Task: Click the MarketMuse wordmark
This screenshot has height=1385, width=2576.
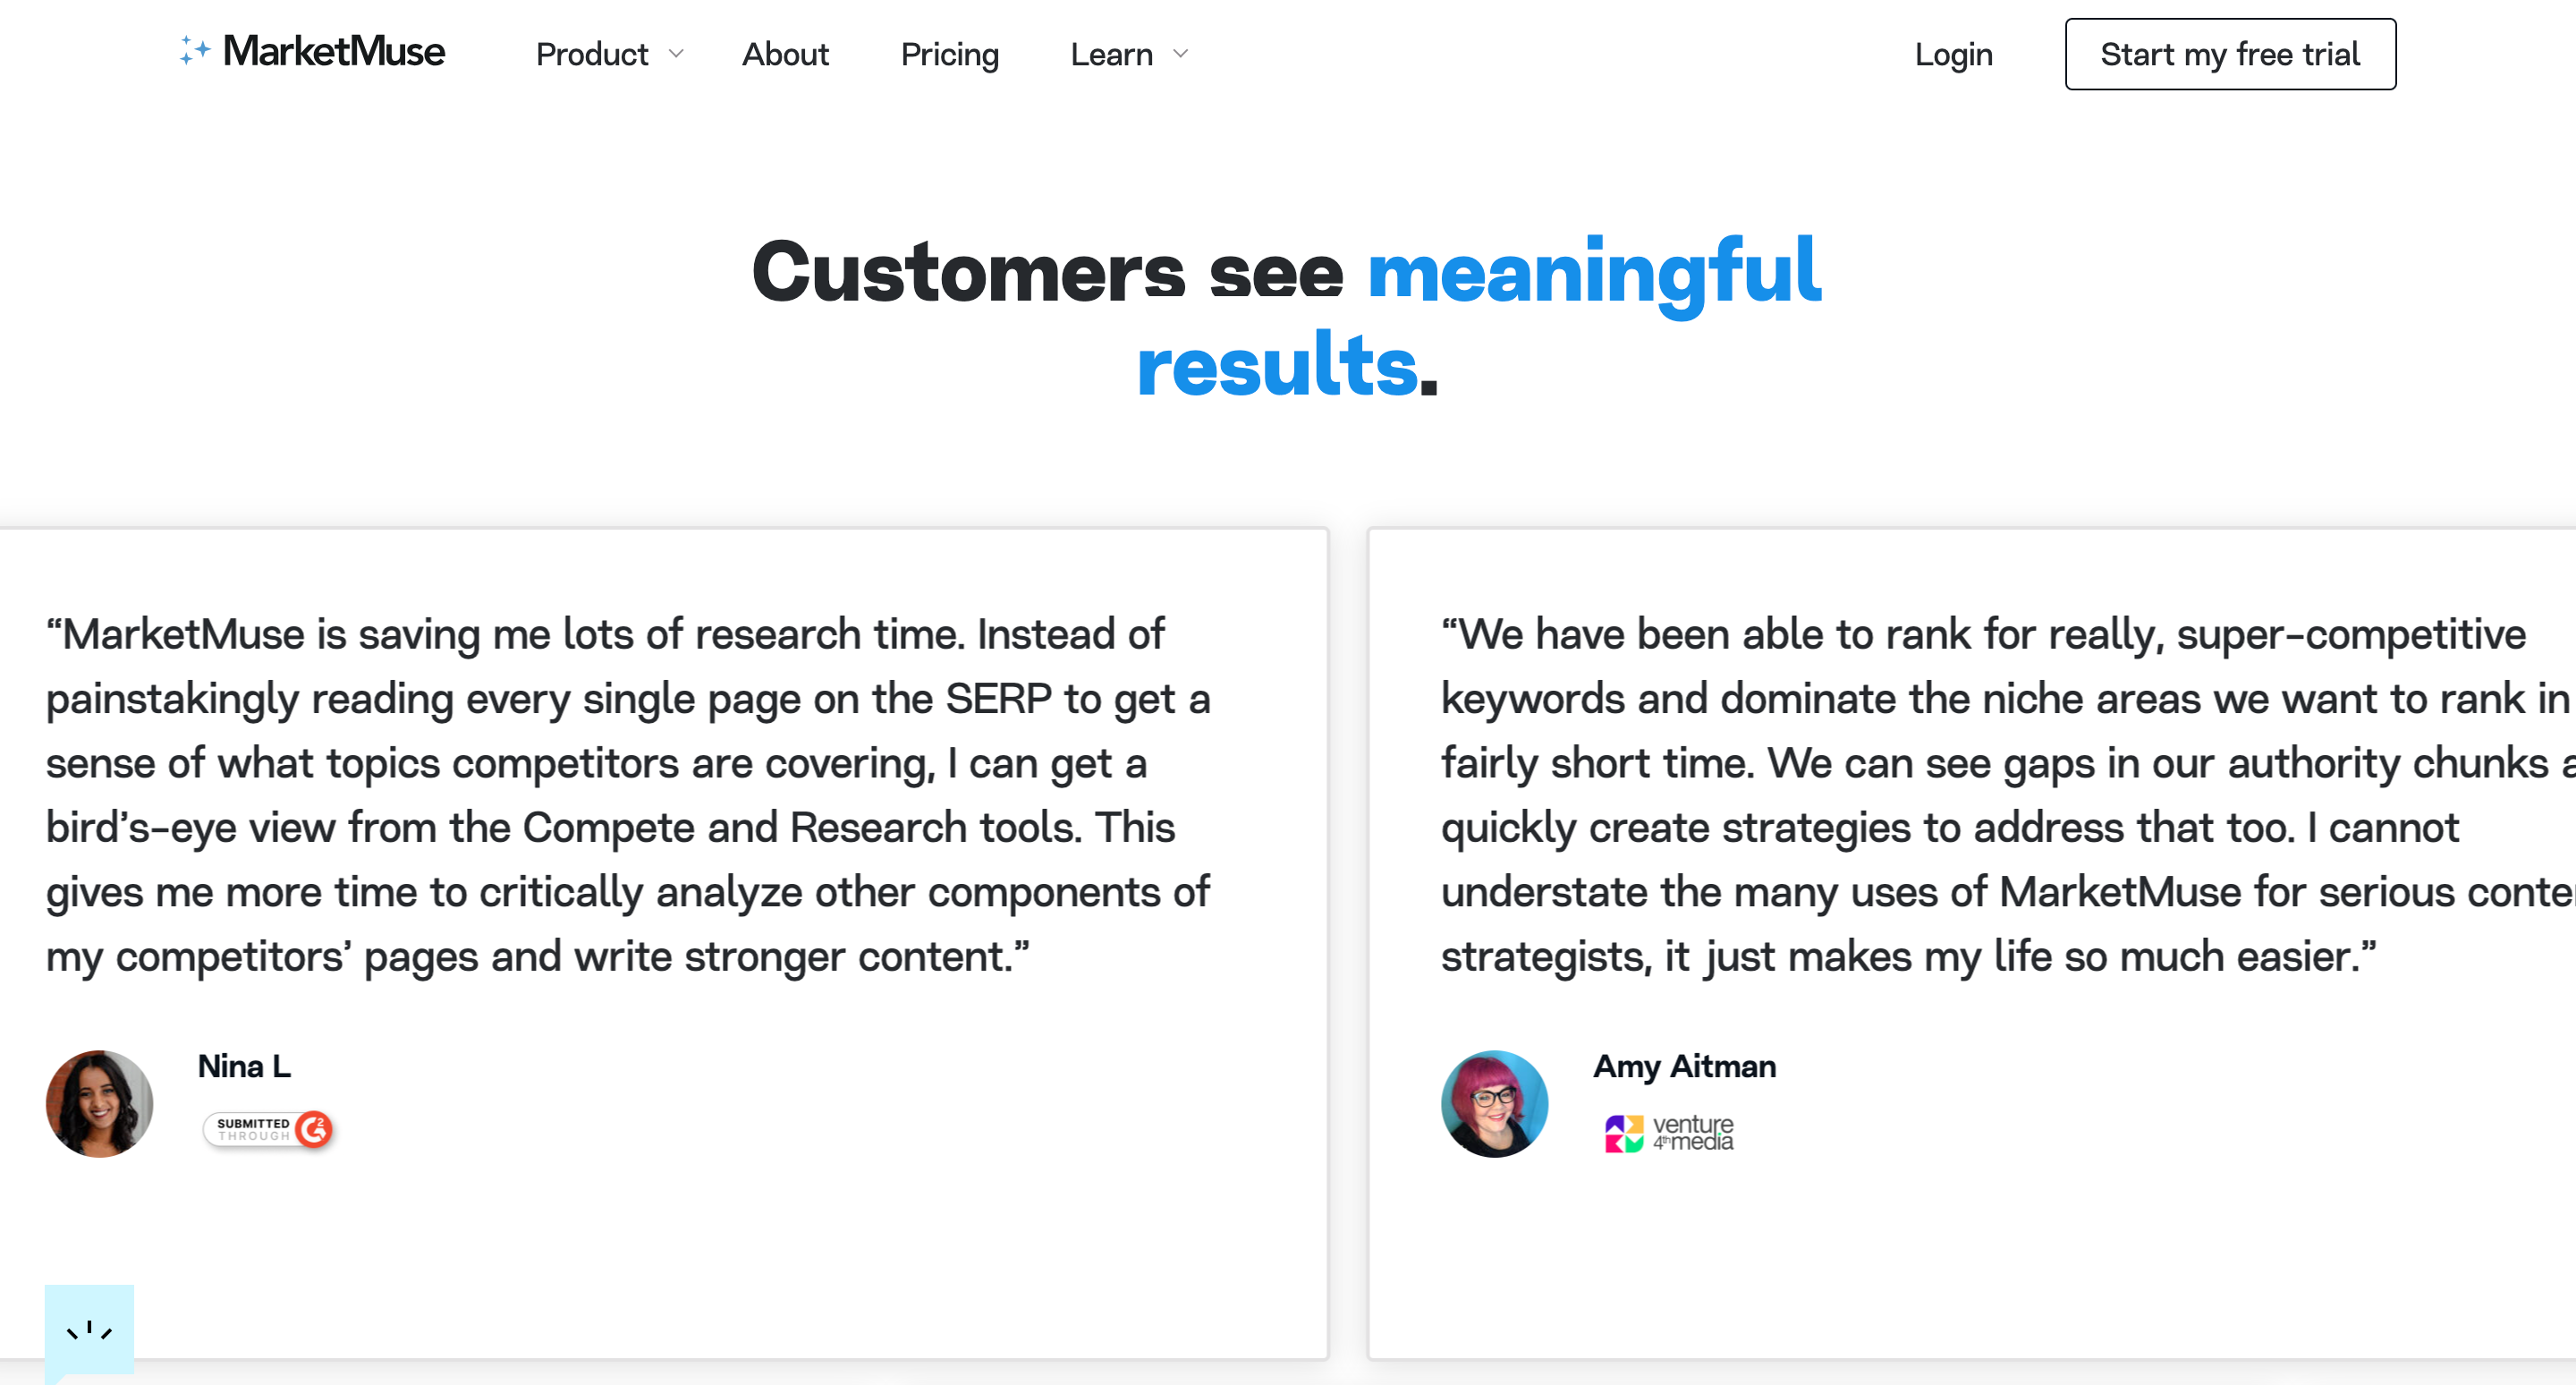Action: [334, 51]
